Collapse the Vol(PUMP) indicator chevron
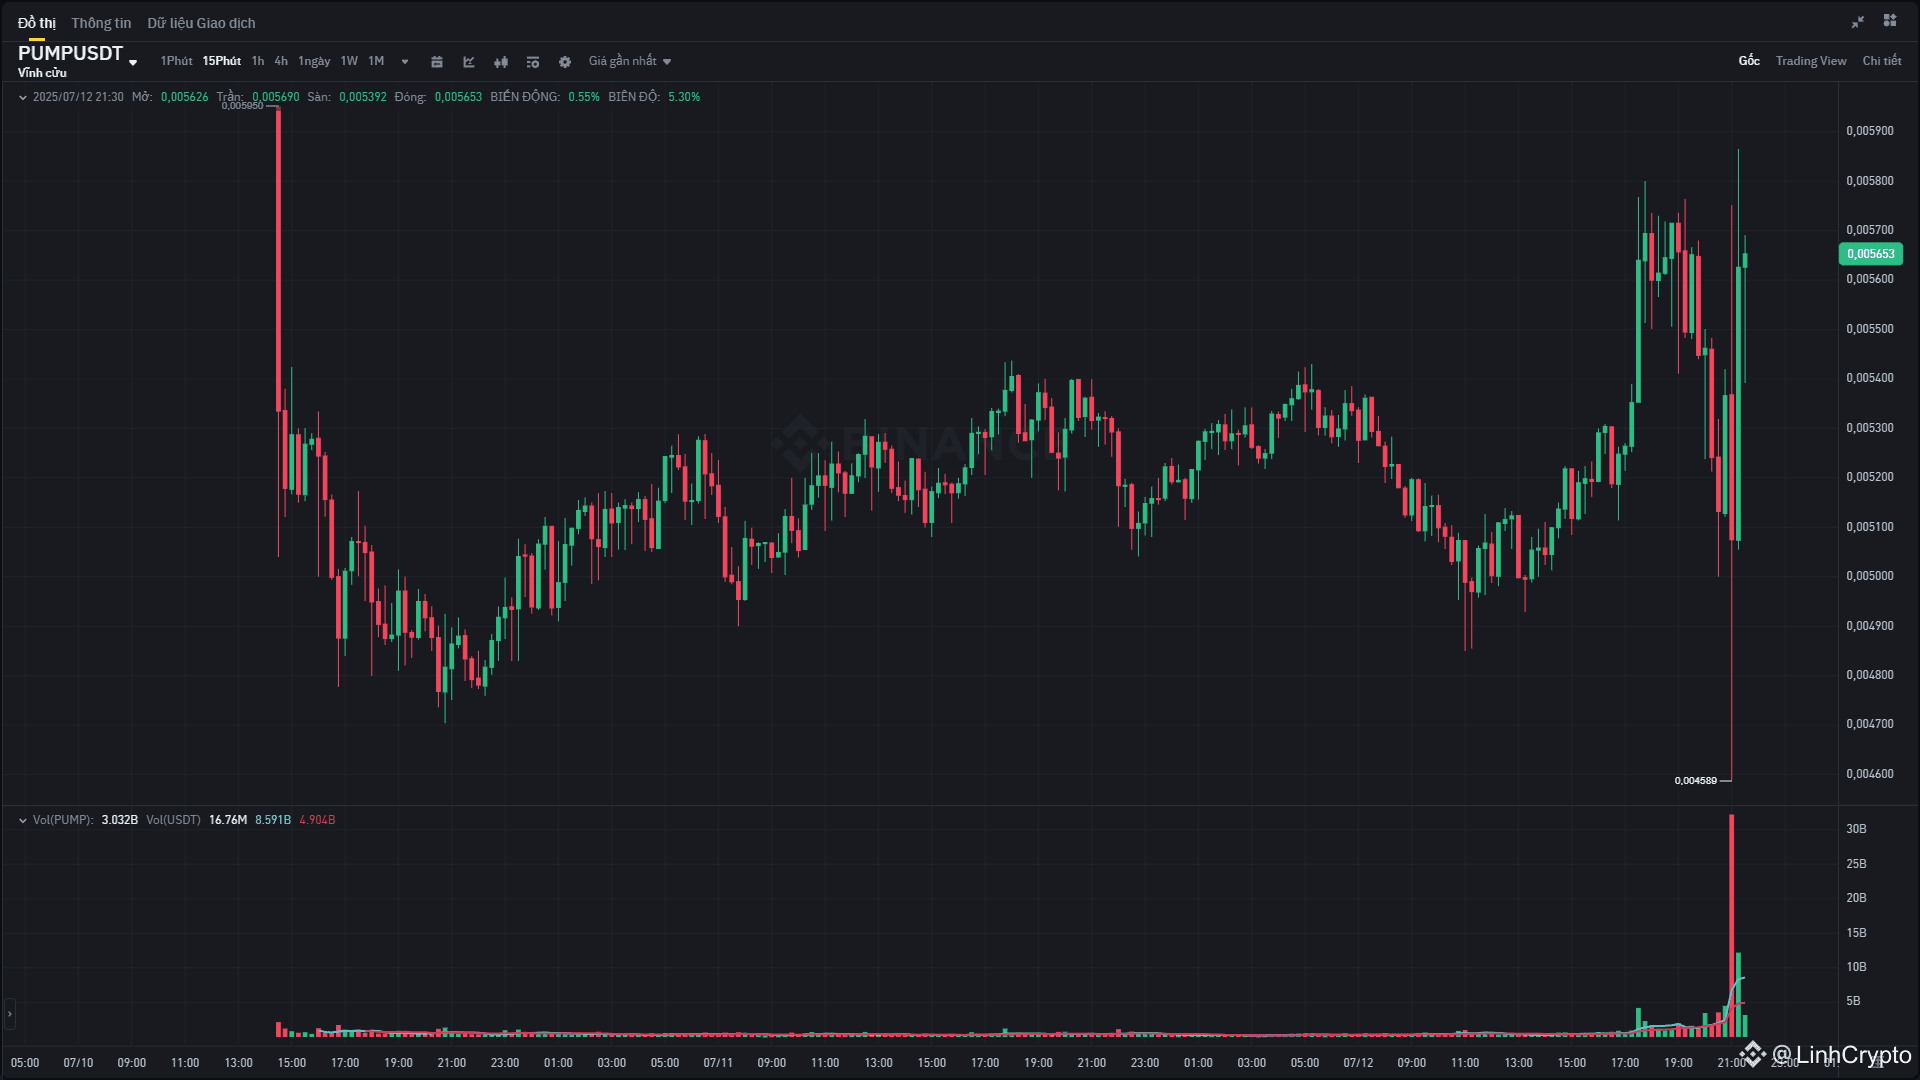Image resolution: width=1920 pixels, height=1080 pixels. (23, 821)
